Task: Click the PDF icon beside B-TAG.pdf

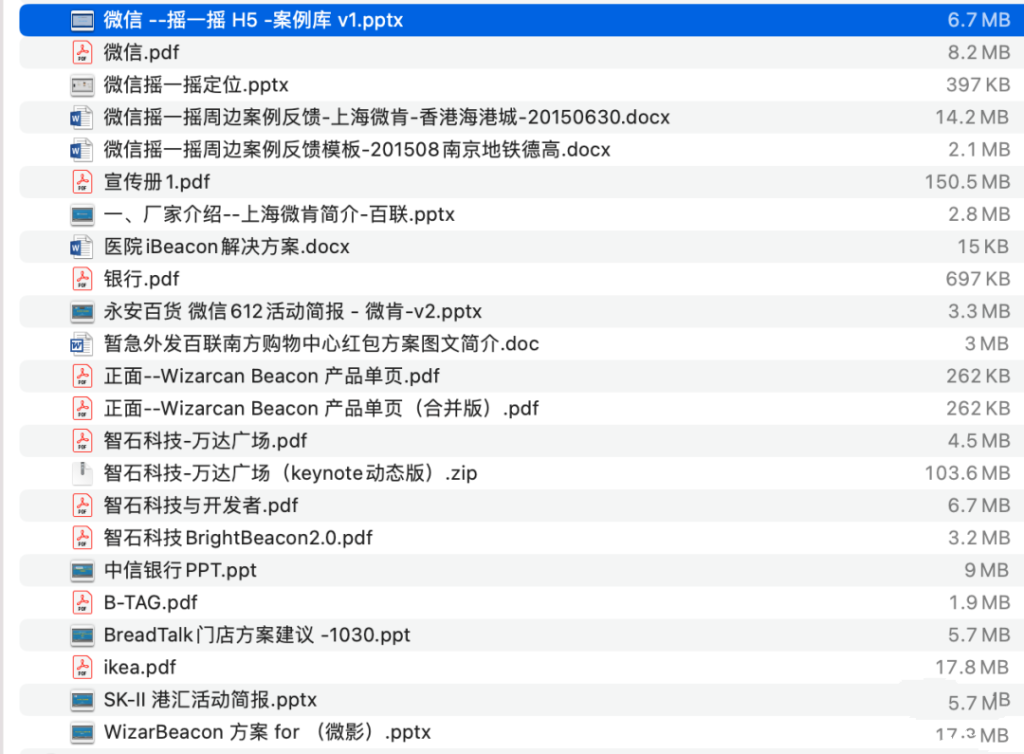Action: (82, 602)
